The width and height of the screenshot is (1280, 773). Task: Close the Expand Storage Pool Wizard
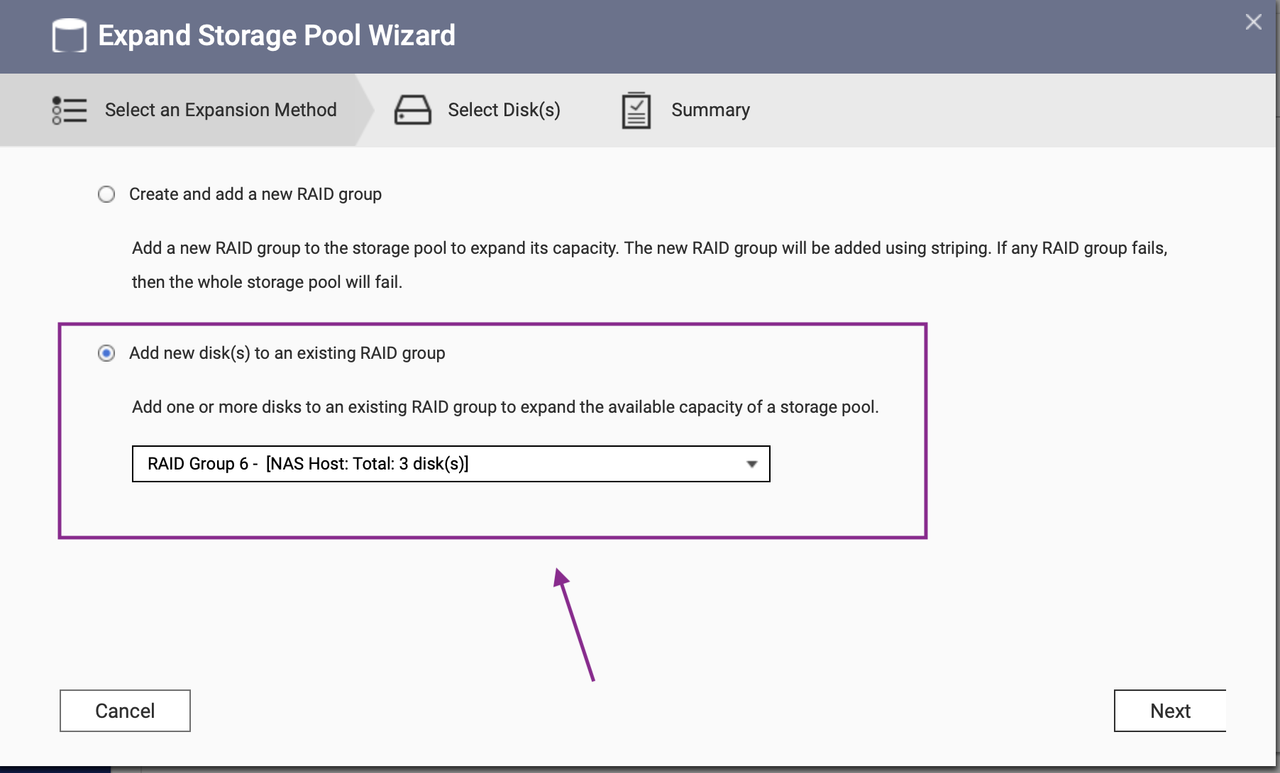click(x=1253, y=21)
